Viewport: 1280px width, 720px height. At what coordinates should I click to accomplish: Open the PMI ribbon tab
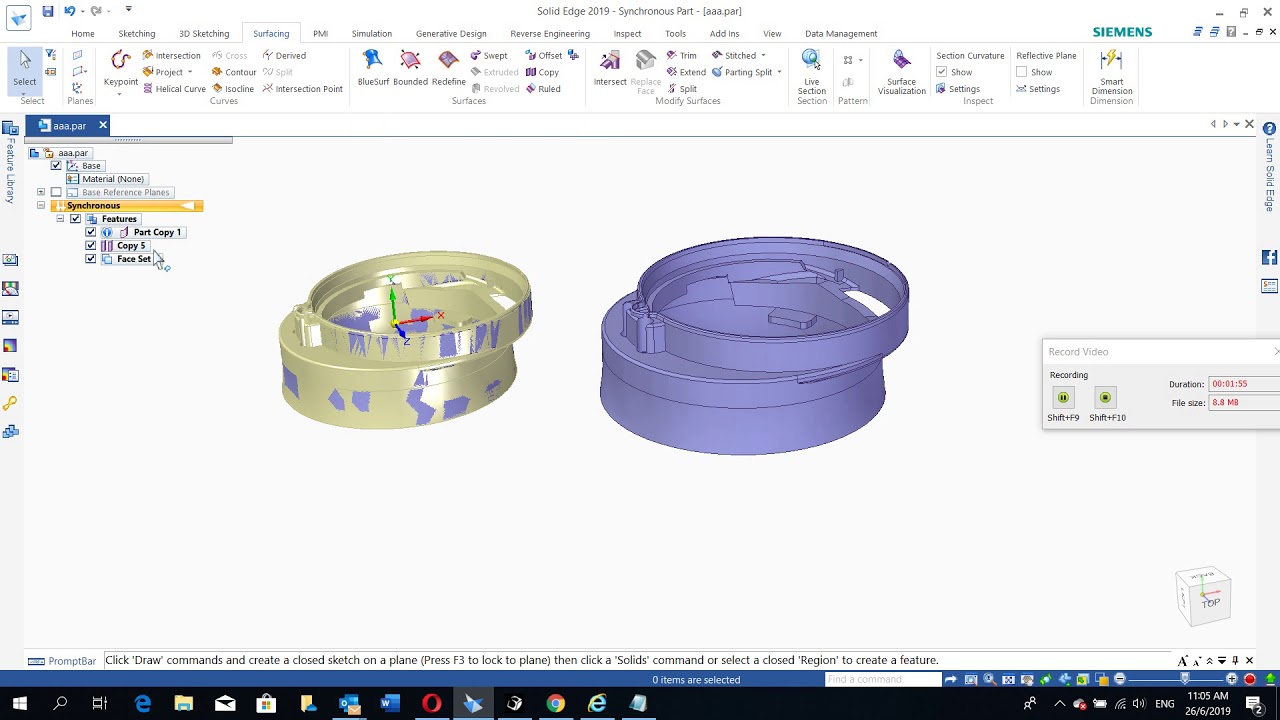tap(320, 33)
